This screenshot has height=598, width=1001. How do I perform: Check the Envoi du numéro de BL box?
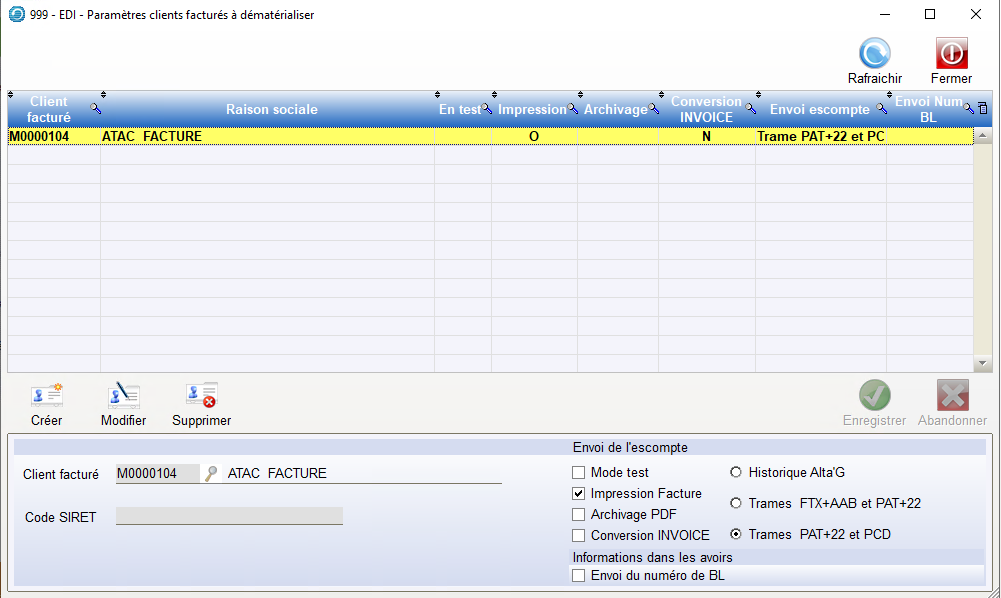pyautogui.click(x=578, y=576)
